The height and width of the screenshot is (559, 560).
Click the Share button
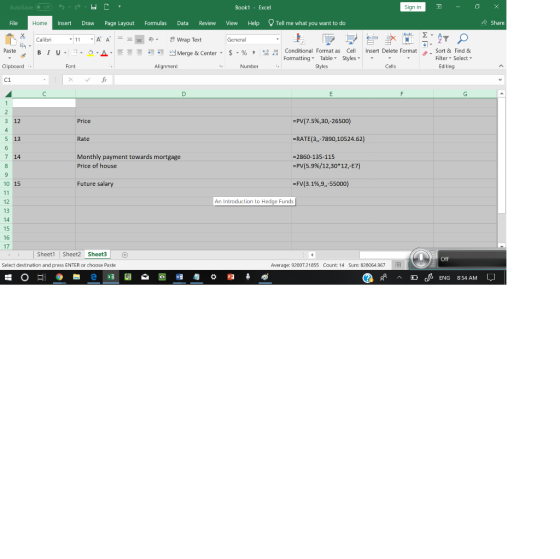[x=493, y=23]
